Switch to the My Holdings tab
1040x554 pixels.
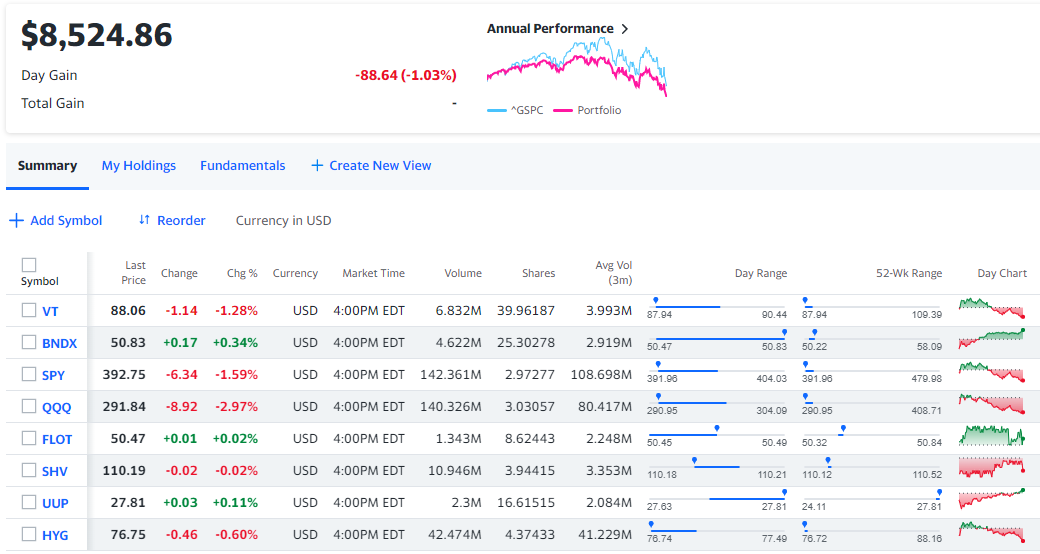click(138, 166)
